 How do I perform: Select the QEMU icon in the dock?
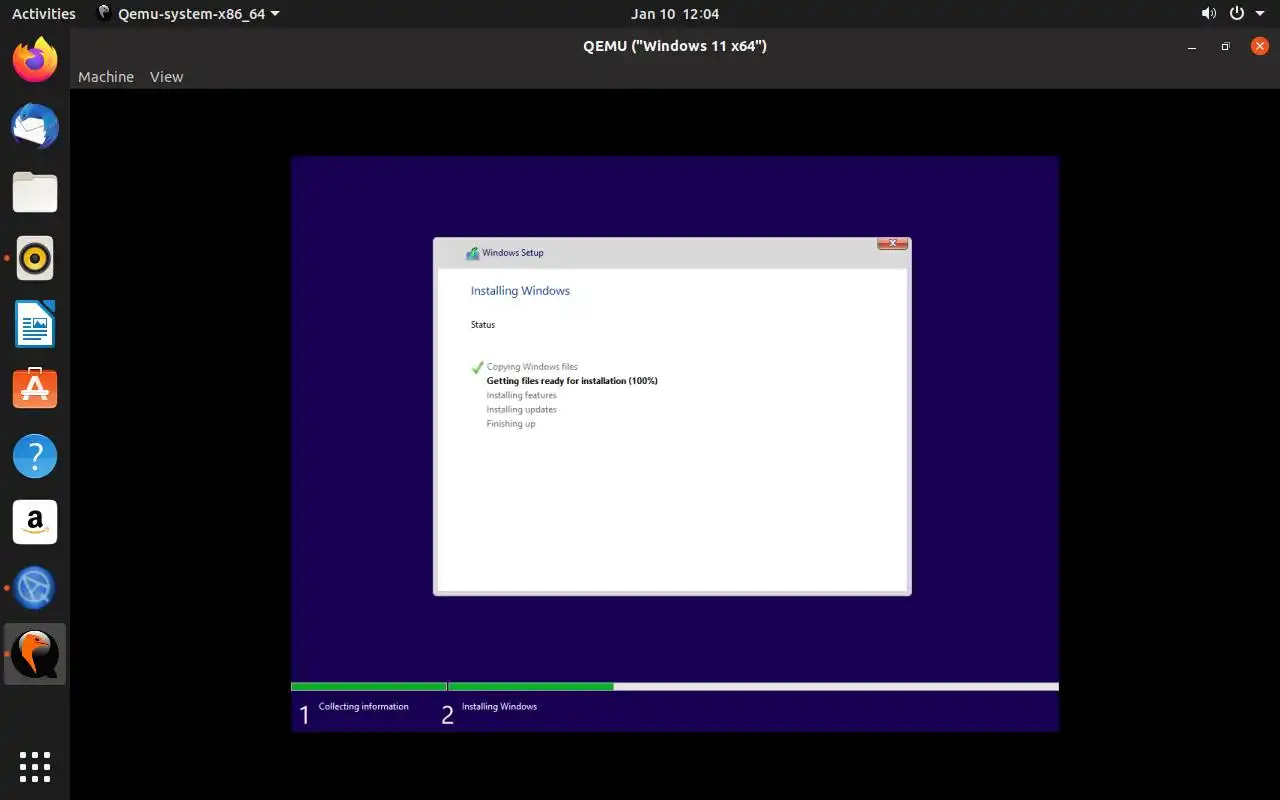35,654
